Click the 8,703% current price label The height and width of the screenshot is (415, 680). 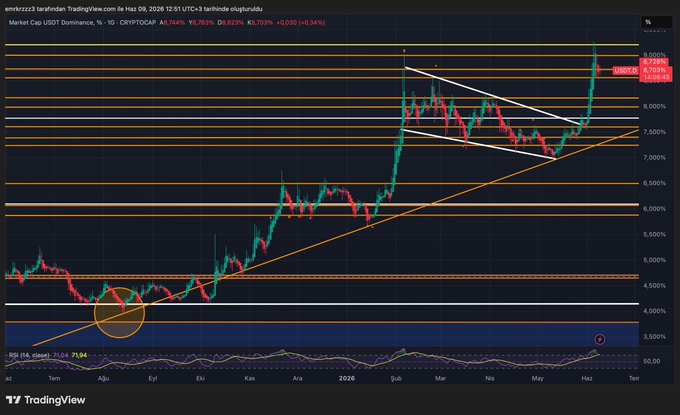coord(655,70)
